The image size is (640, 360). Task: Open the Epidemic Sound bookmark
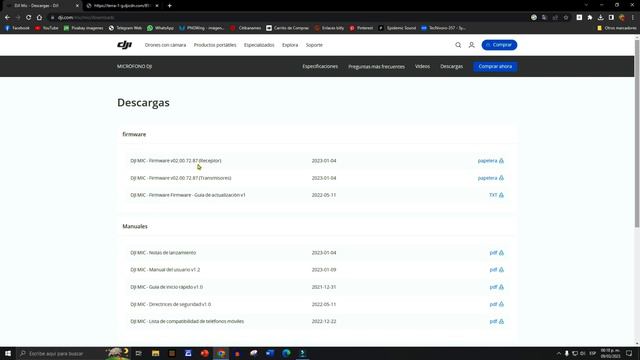[397, 28]
